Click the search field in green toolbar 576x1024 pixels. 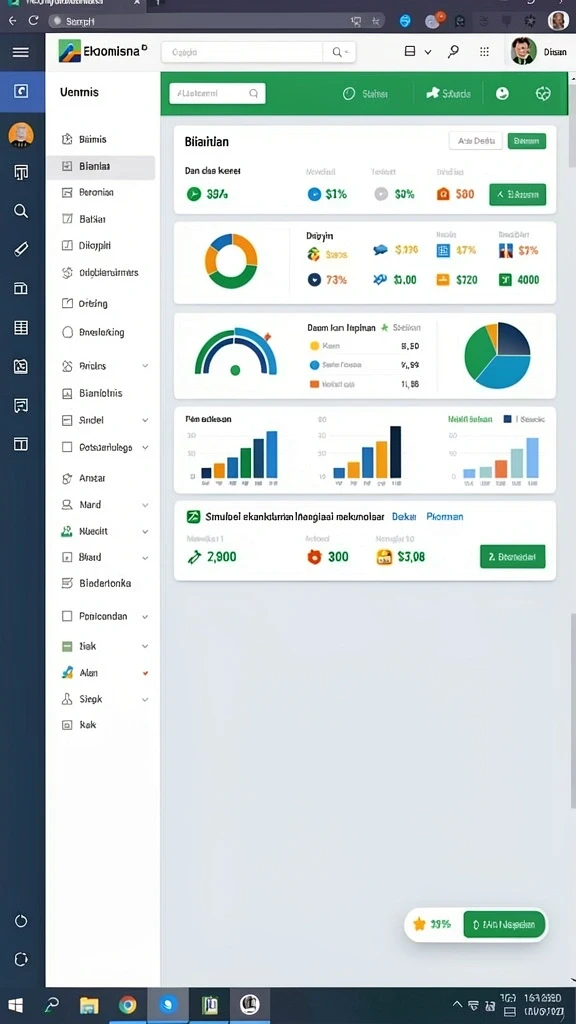point(217,93)
